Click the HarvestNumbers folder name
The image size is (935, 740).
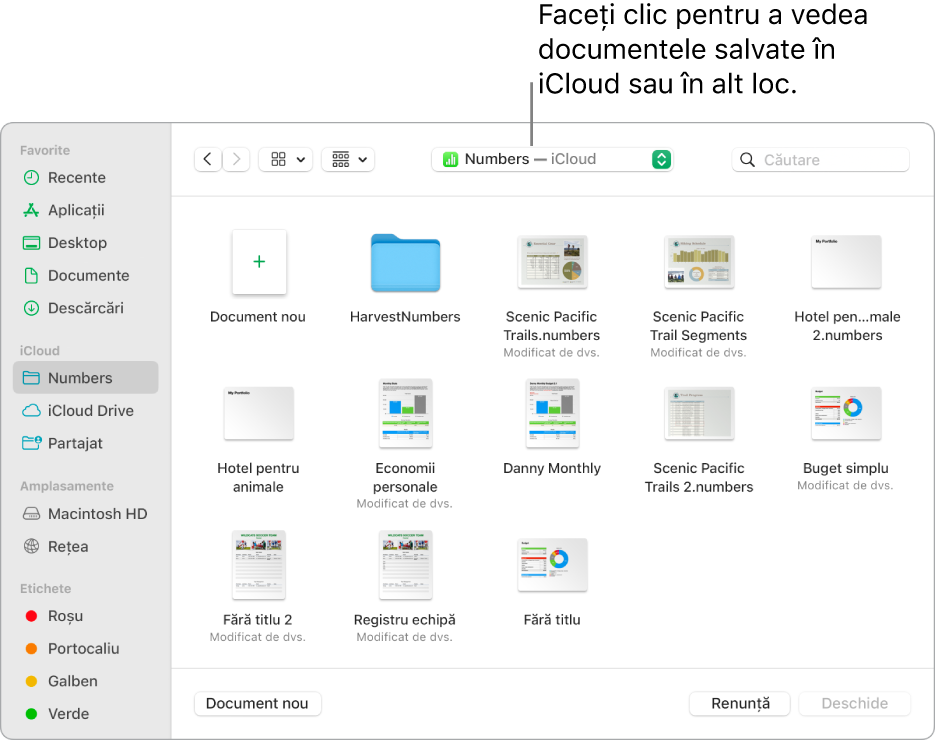pyautogui.click(x=405, y=317)
